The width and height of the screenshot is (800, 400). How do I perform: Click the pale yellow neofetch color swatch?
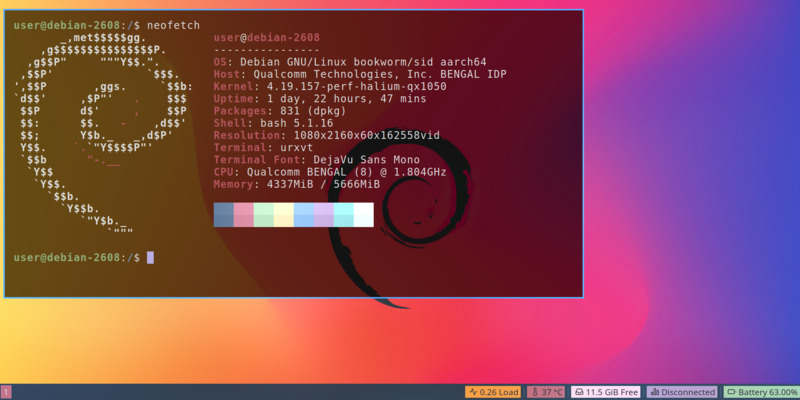pyautogui.click(x=283, y=215)
